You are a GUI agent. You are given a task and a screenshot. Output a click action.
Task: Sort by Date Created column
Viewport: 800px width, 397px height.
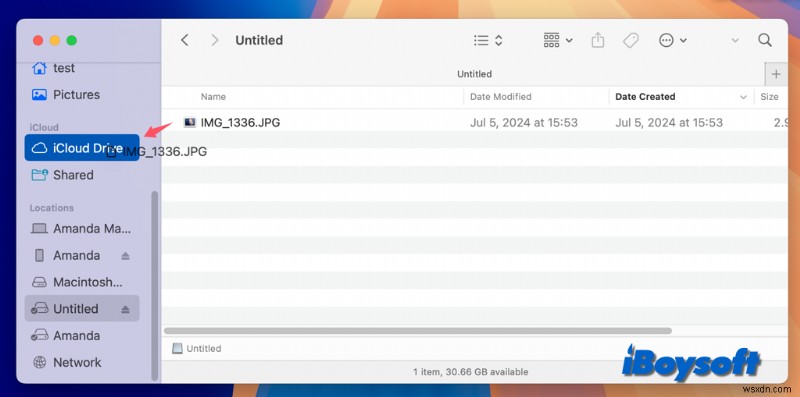[645, 96]
